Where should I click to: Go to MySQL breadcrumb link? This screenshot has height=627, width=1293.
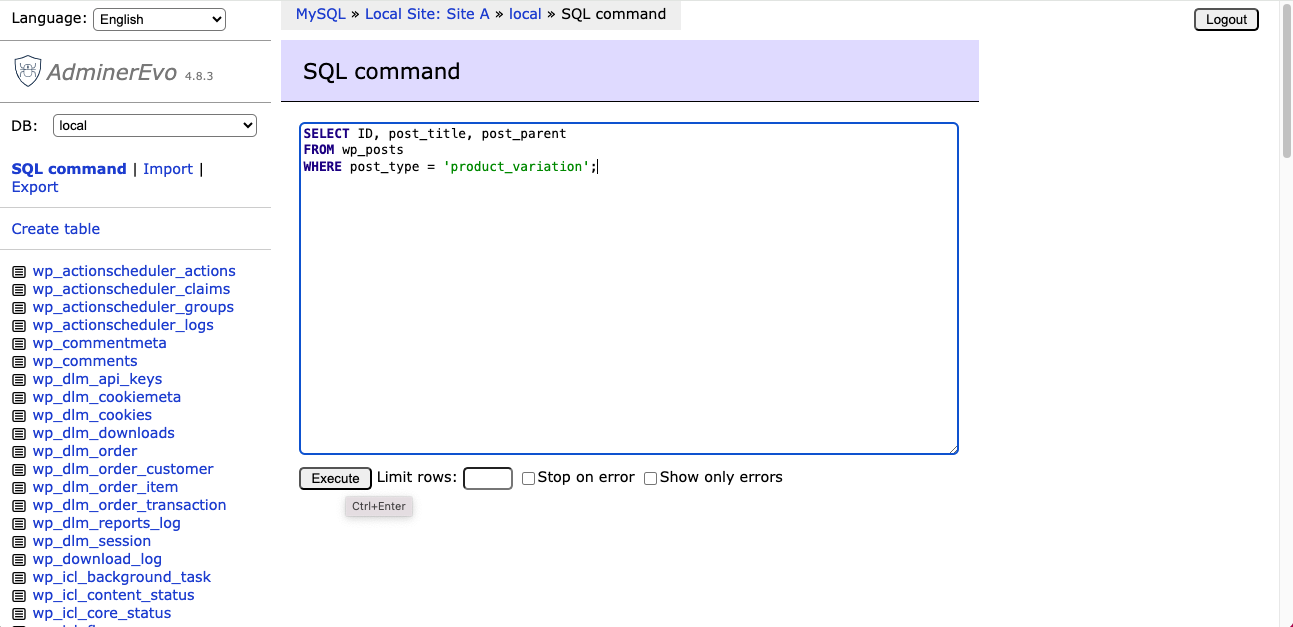tap(320, 14)
